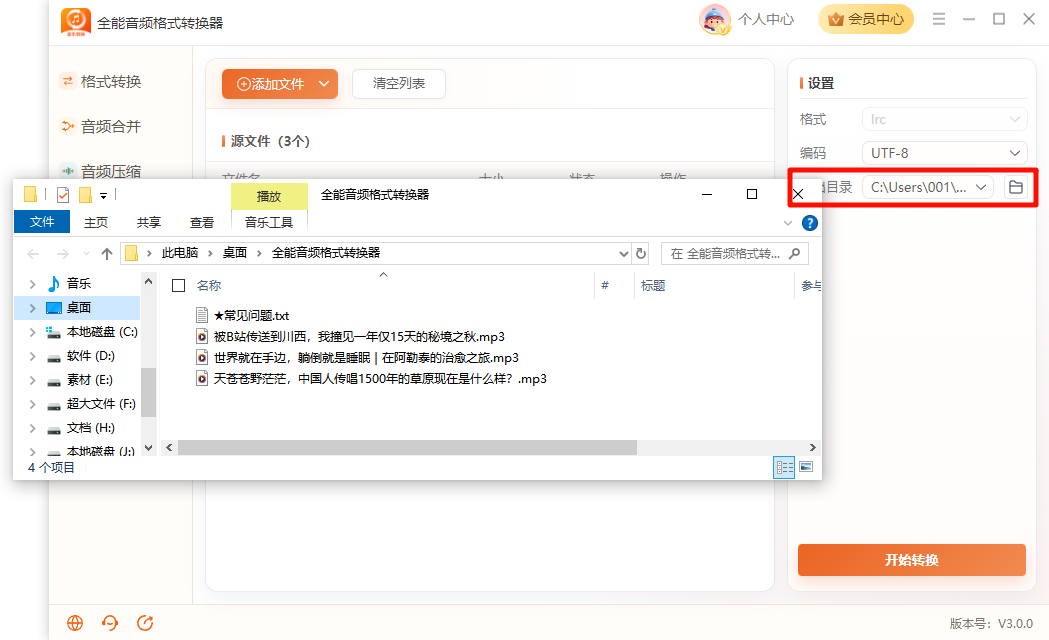Expand the output directory path dropdown
The width and height of the screenshot is (1049, 640).
pos(981,187)
